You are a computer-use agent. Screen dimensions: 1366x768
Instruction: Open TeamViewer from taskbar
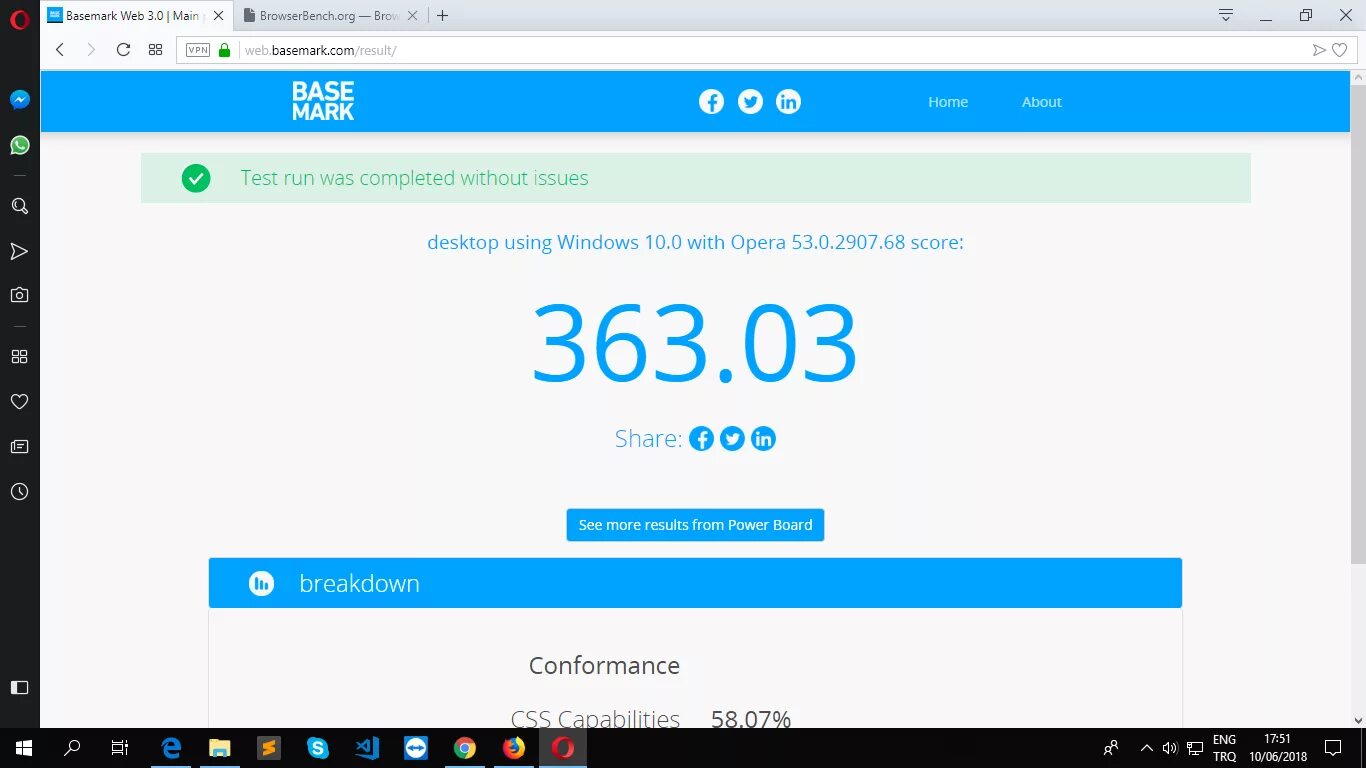click(x=415, y=748)
